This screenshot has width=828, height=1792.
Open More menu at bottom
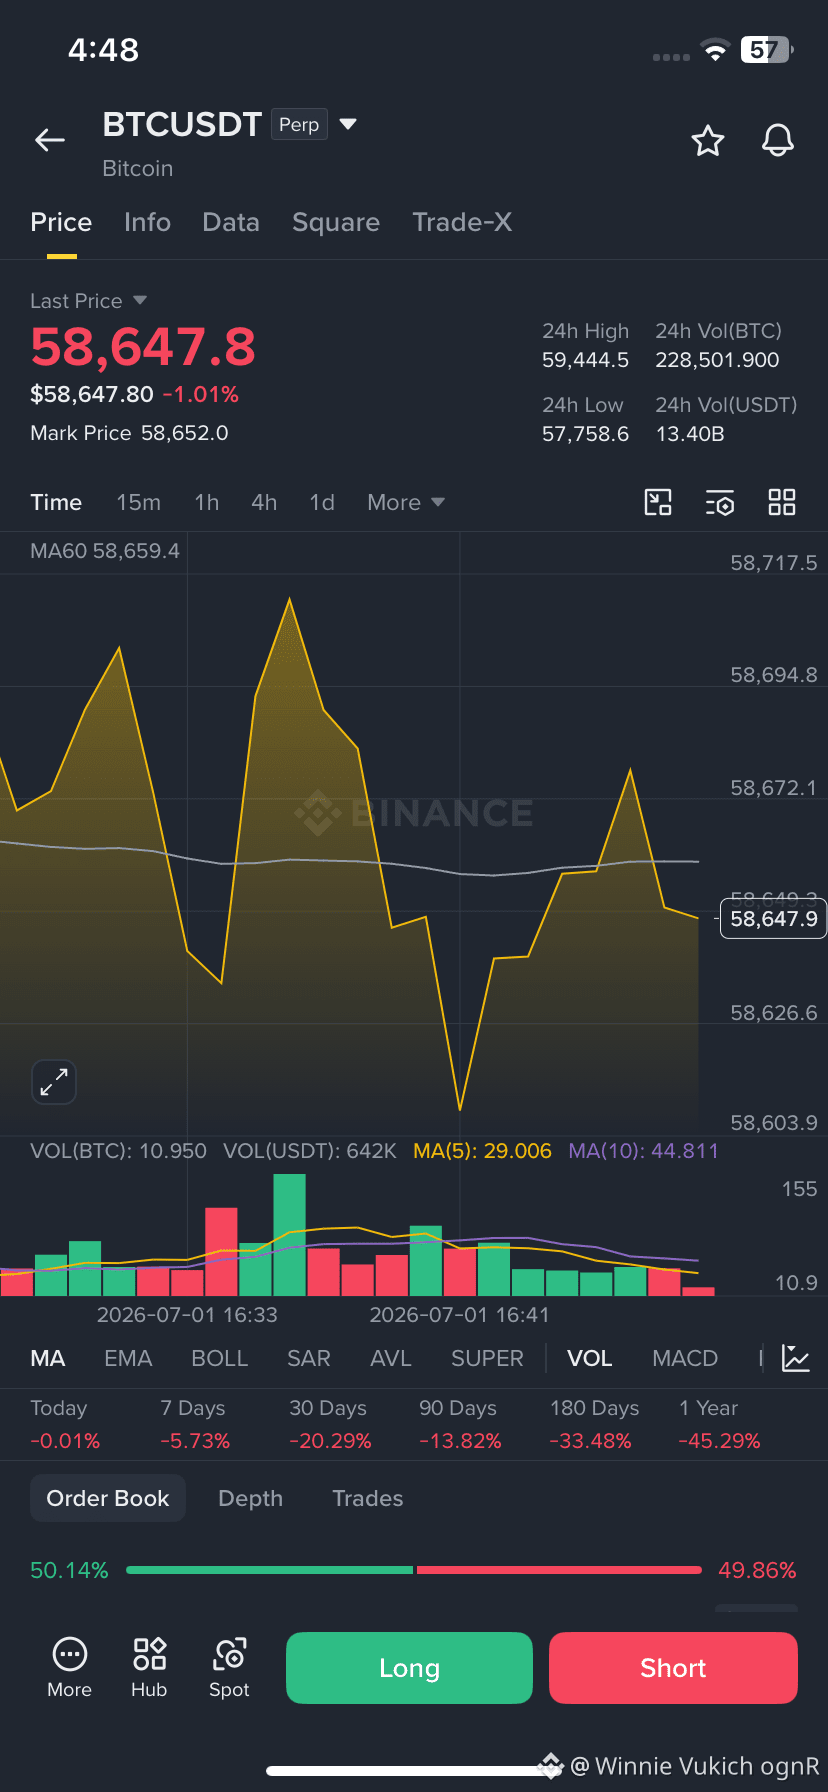(69, 1668)
